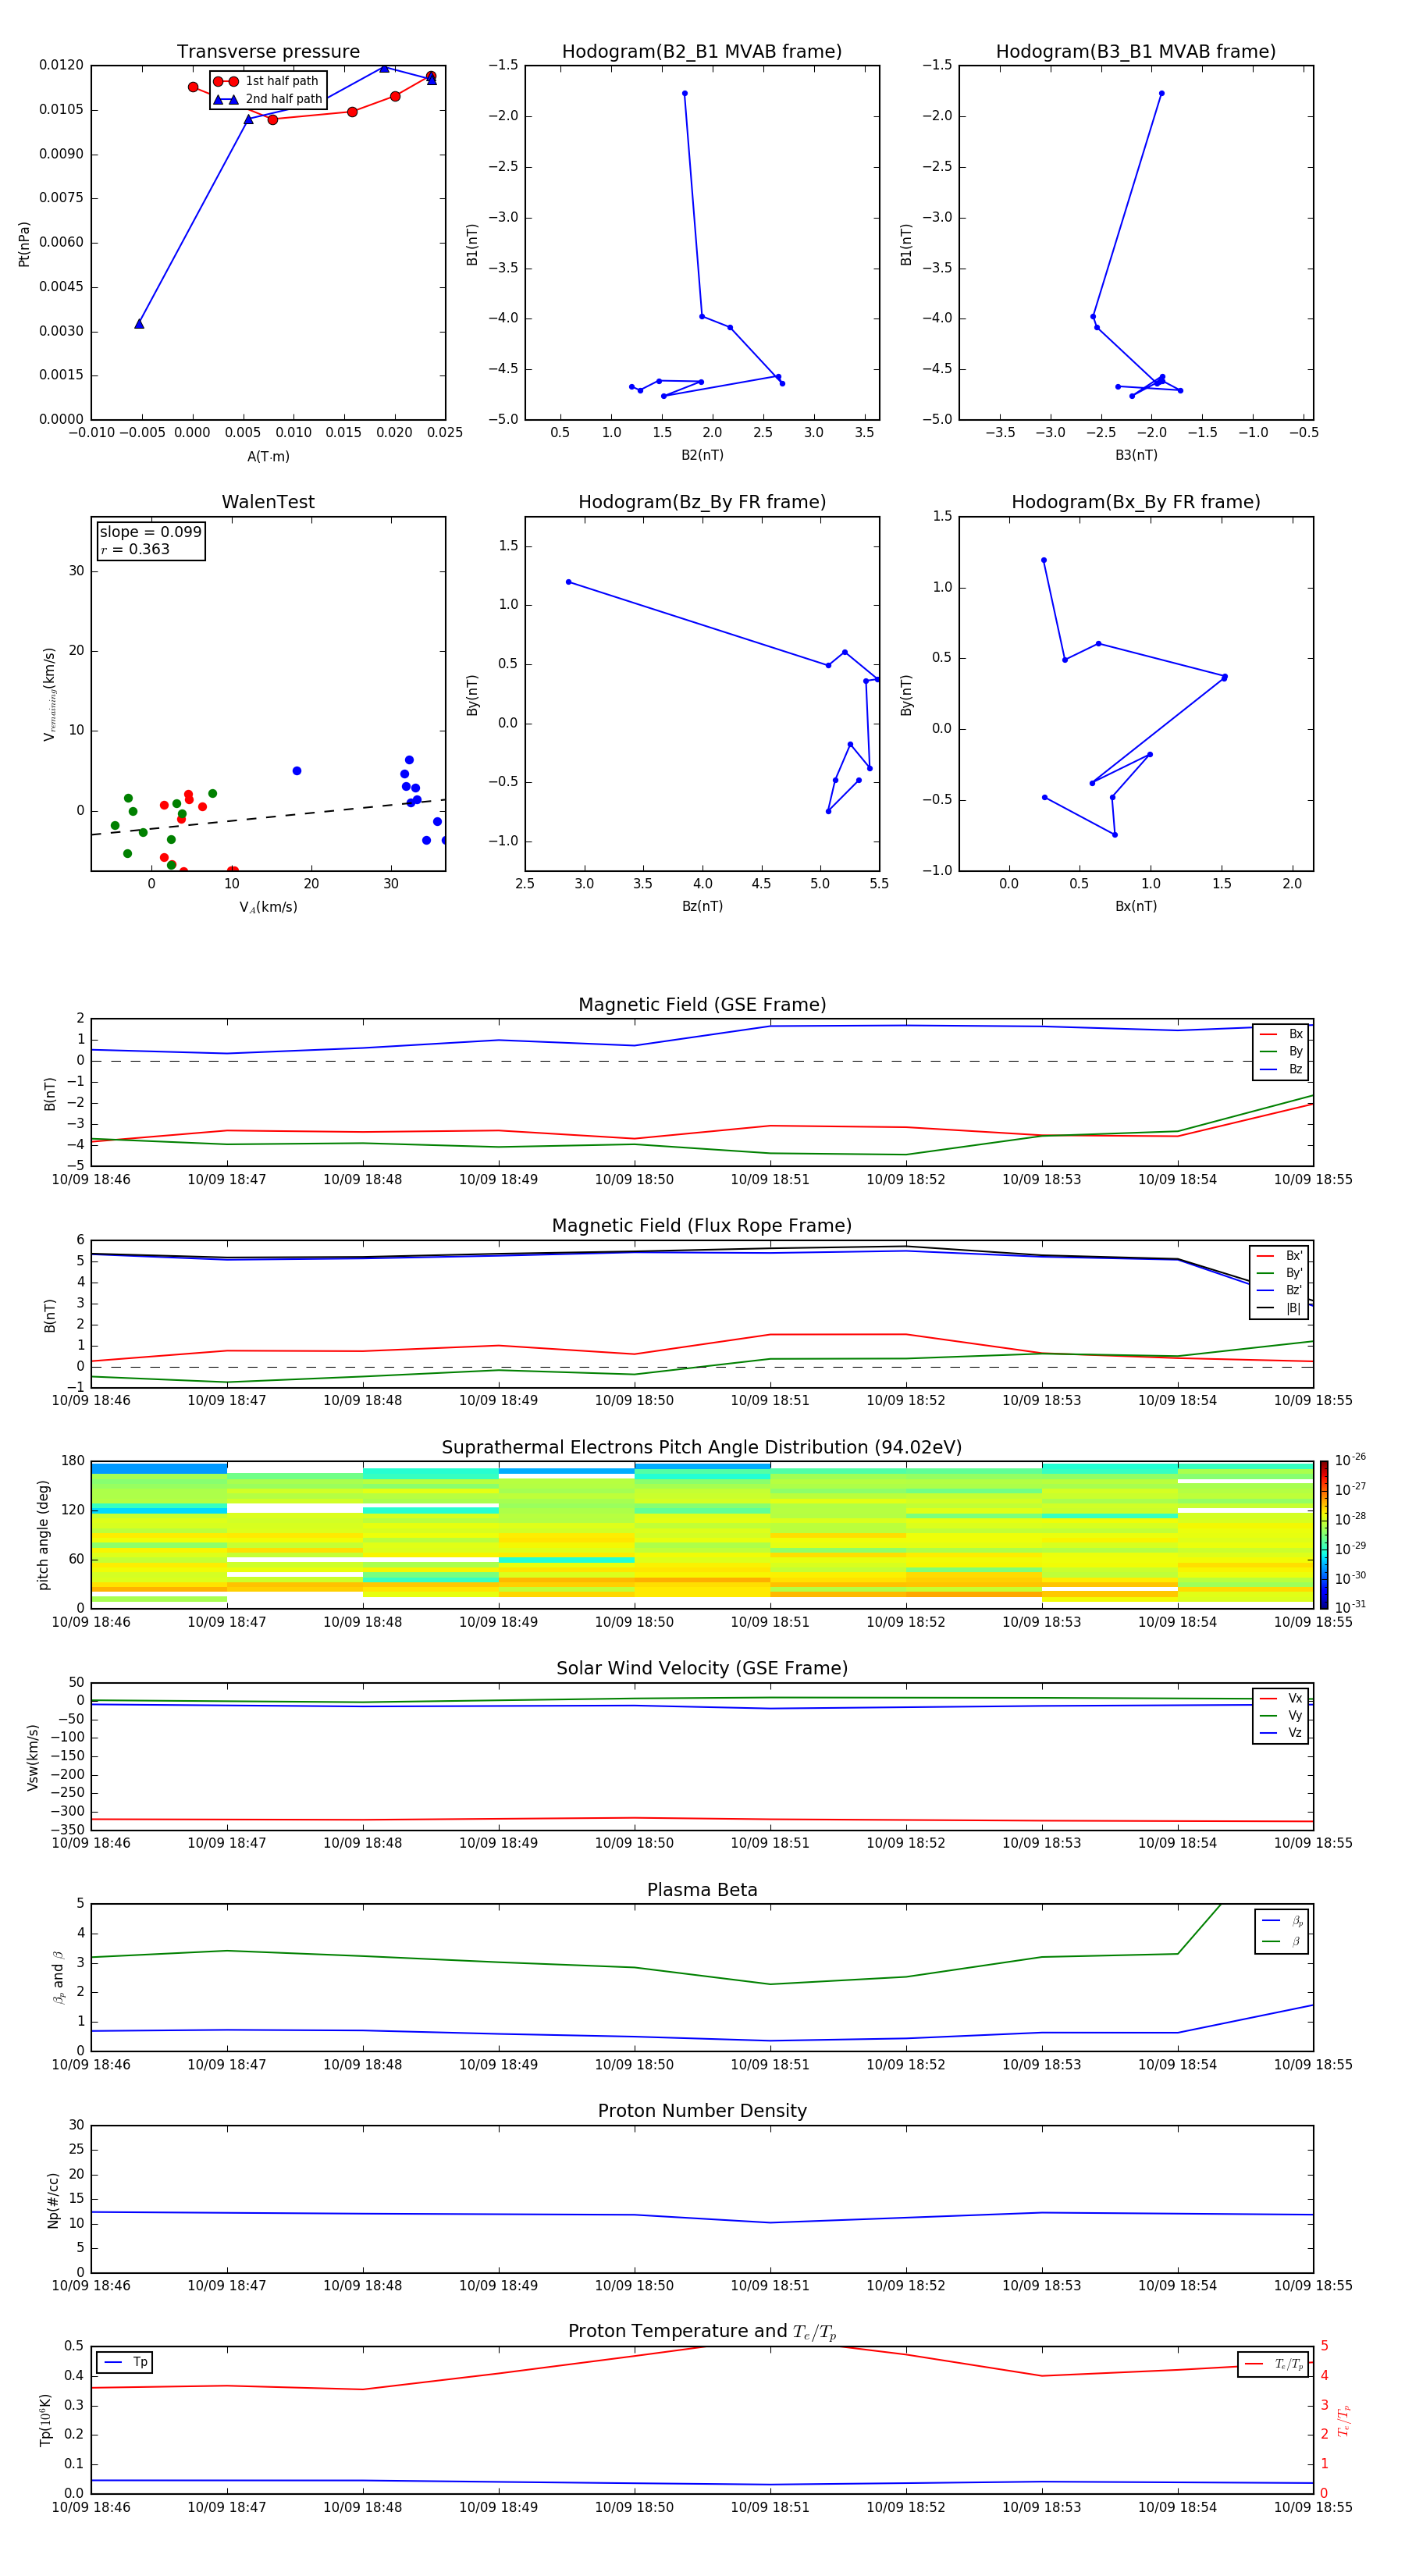Viewport: 1405px width, 2576px height.
Task: Click the 'Hodogram(Bz_By FR frame)' title
Action: [702, 502]
